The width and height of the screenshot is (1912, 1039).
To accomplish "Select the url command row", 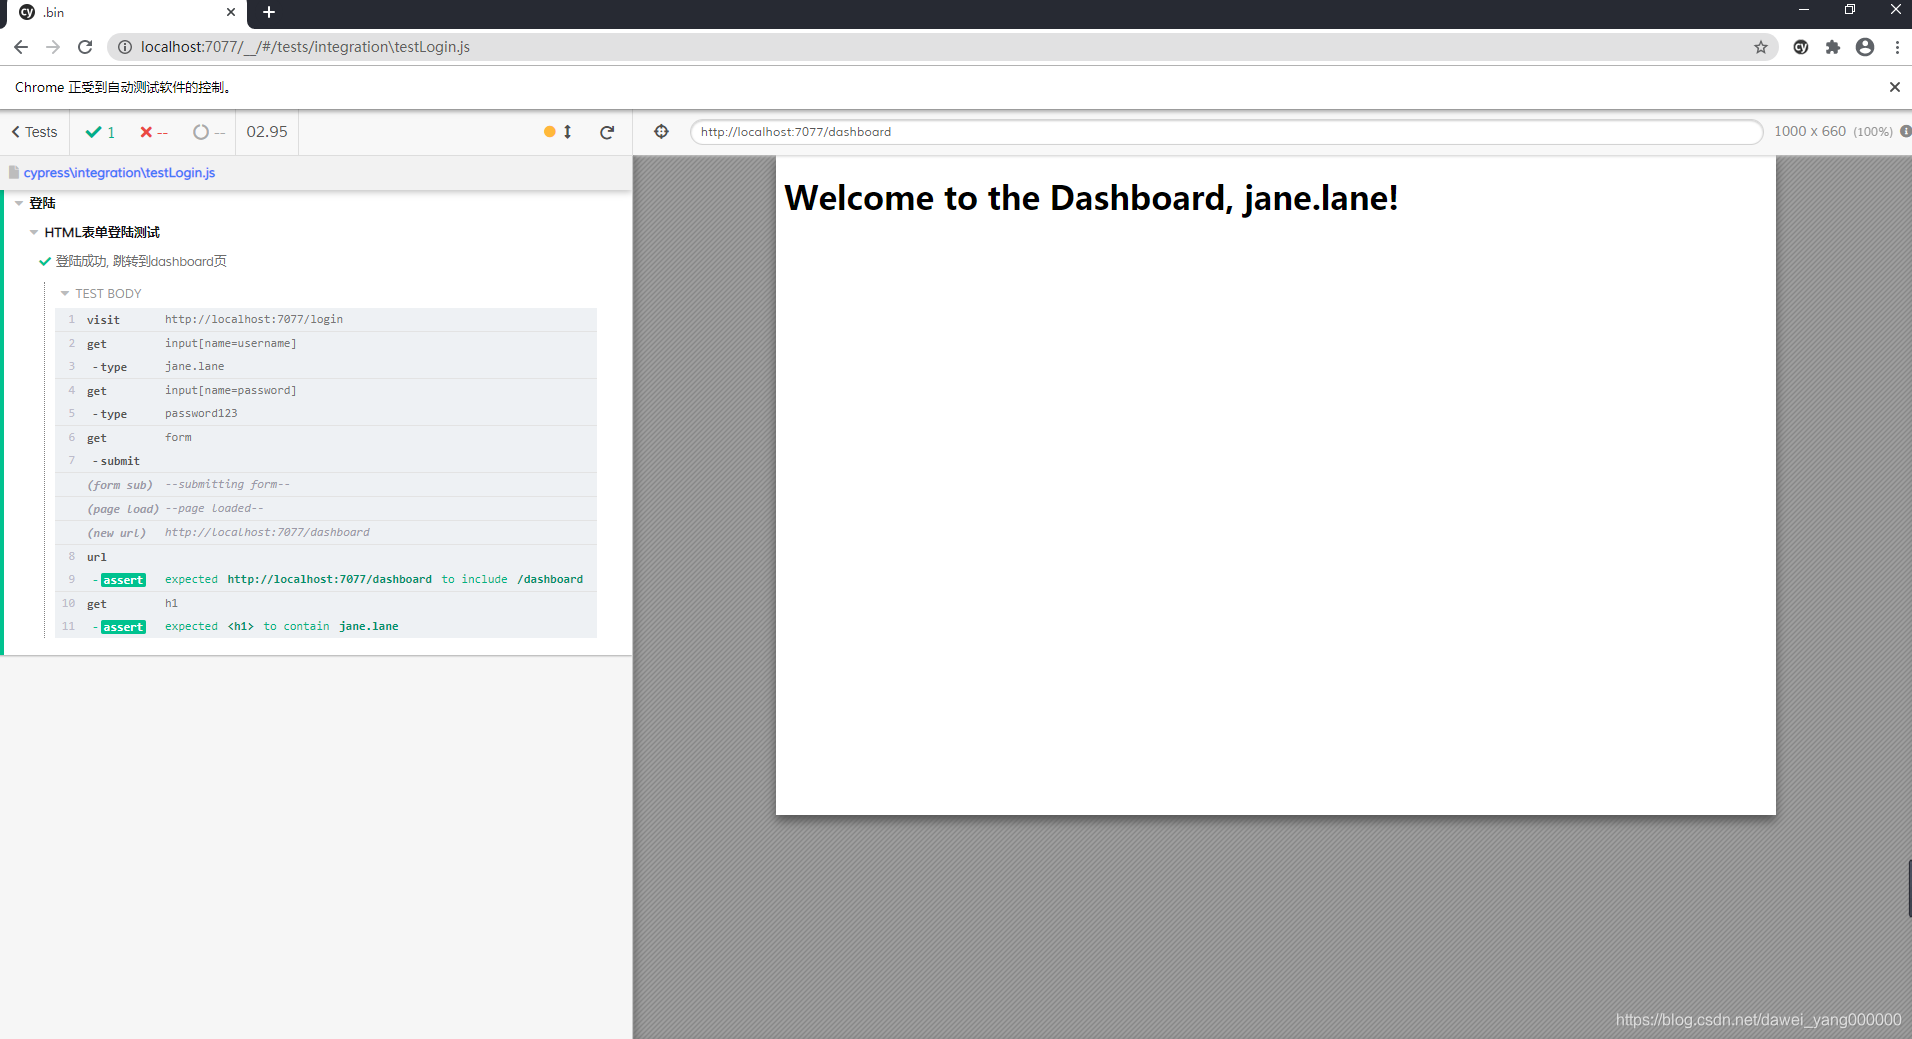I will pos(326,557).
